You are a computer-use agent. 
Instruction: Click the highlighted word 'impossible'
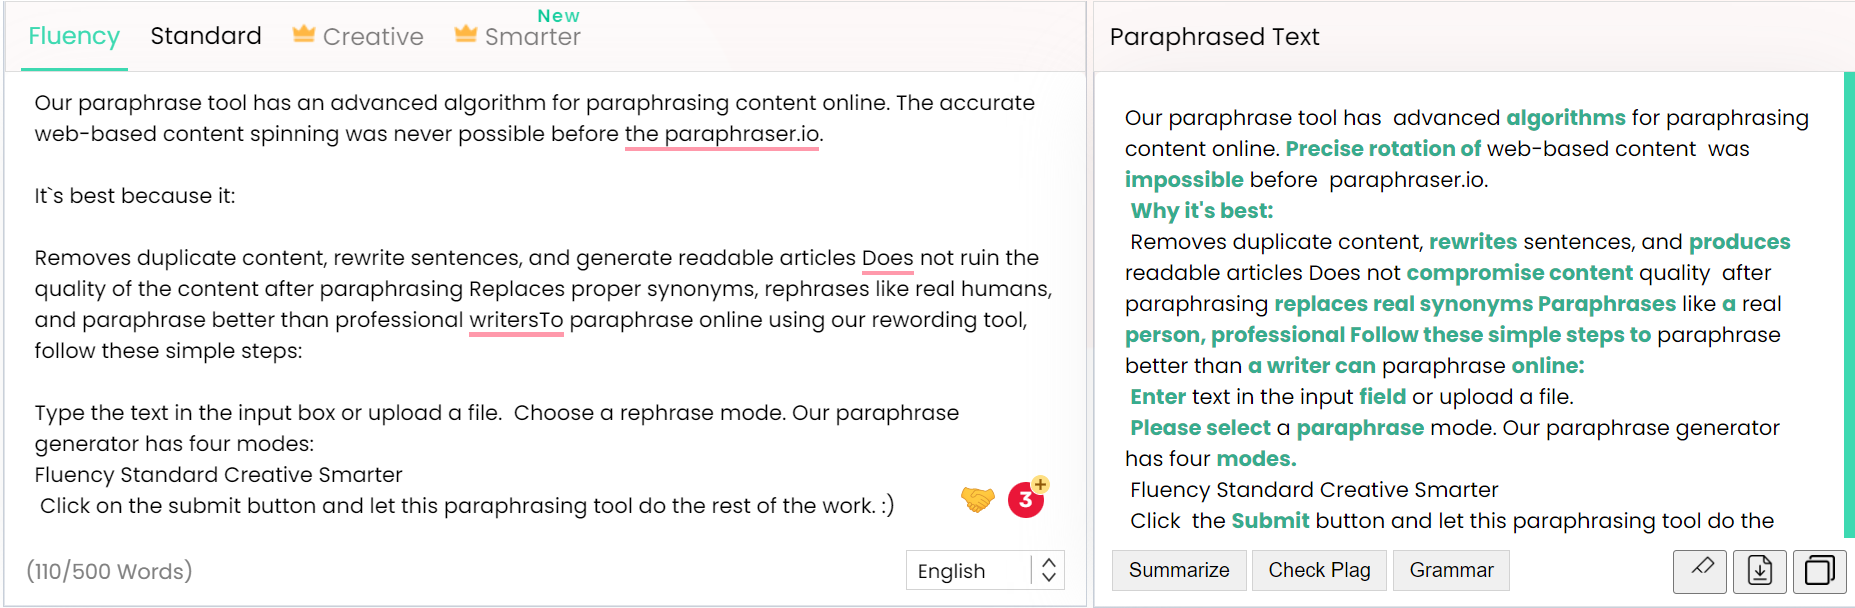coord(1184,180)
